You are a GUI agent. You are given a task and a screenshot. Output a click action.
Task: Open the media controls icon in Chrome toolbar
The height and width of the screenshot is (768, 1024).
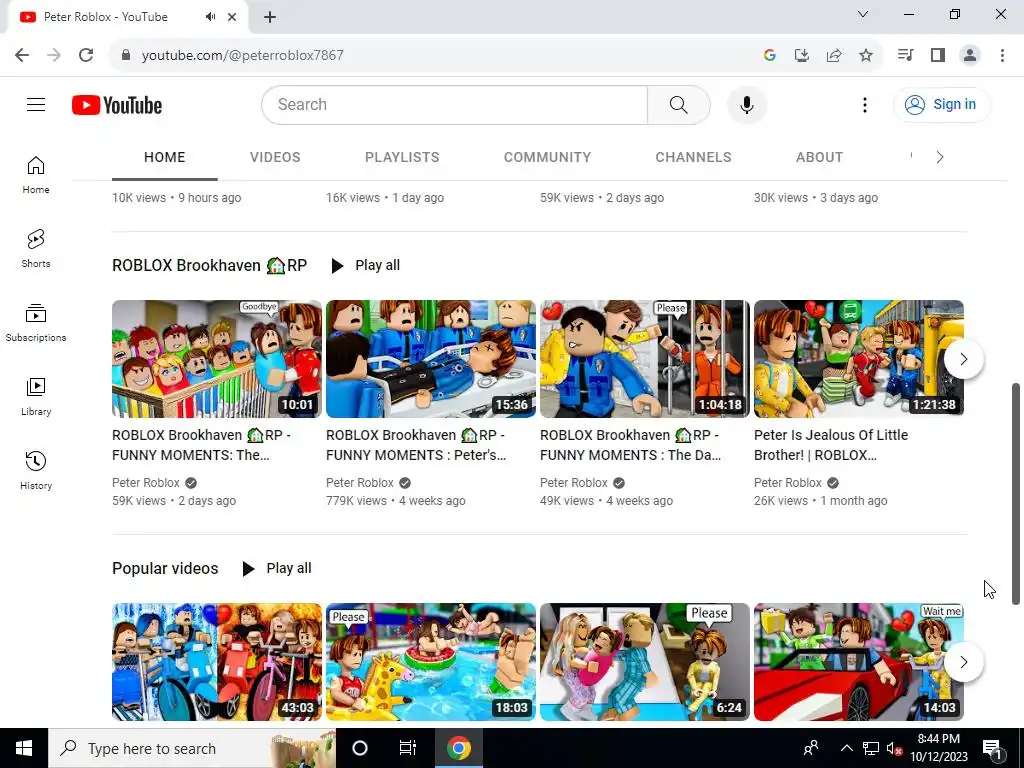[905, 56]
